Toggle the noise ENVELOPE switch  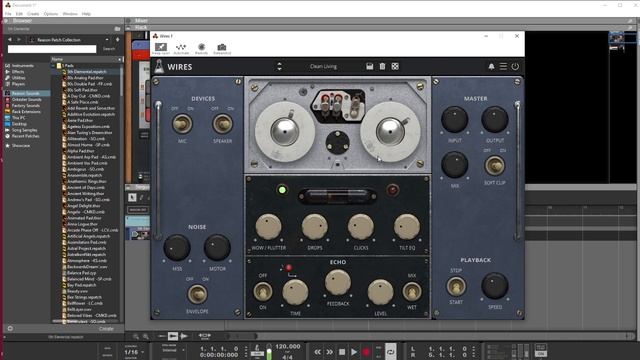[197, 294]
